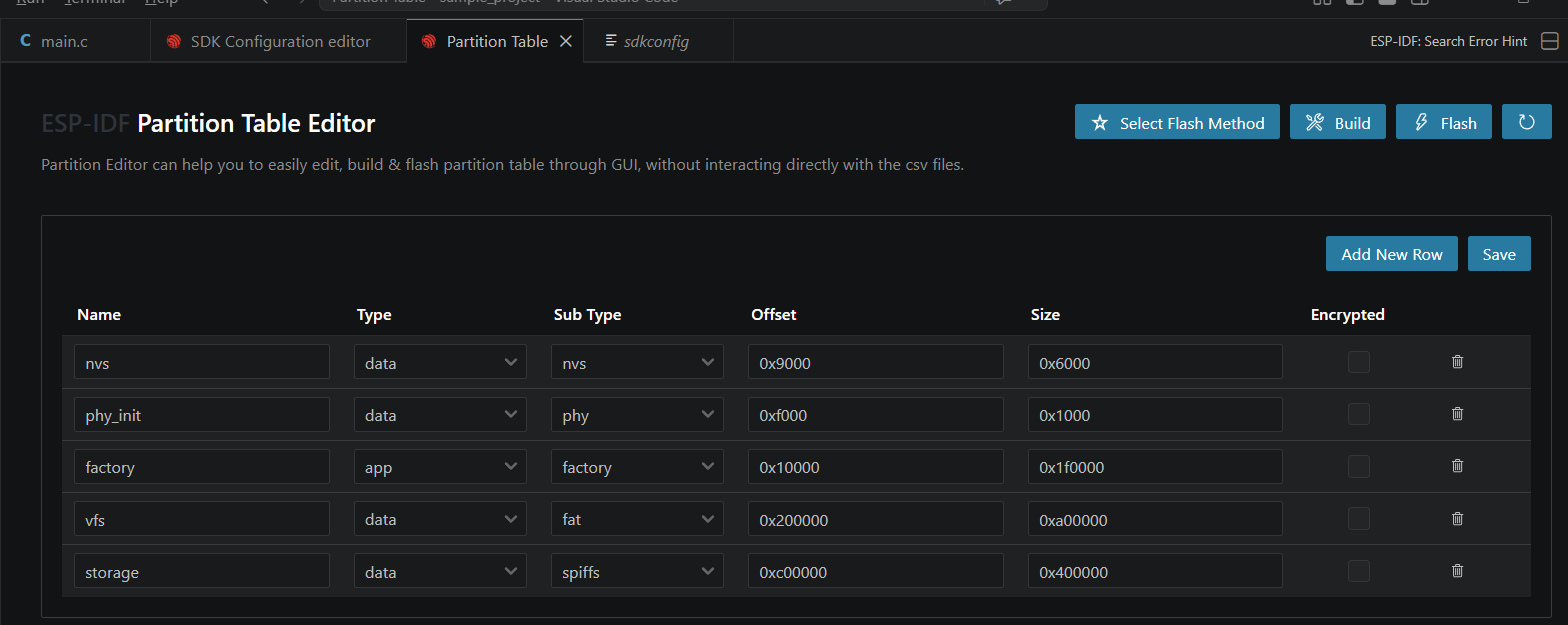Remove the factory row via trash icon
The image size is (1568, 625).
click(x=1457, y=466)
